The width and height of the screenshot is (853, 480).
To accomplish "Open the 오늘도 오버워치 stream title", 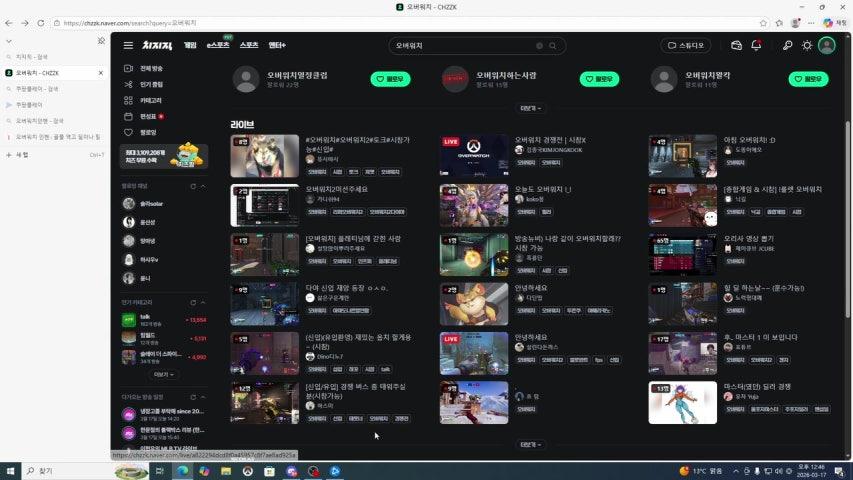I will pos(542,189).
